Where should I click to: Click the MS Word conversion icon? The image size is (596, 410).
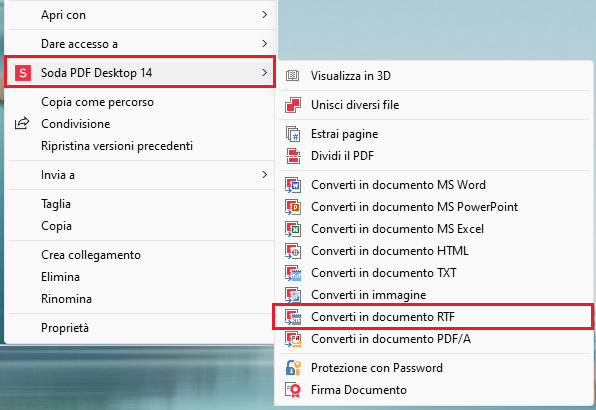tap(293, 185)
